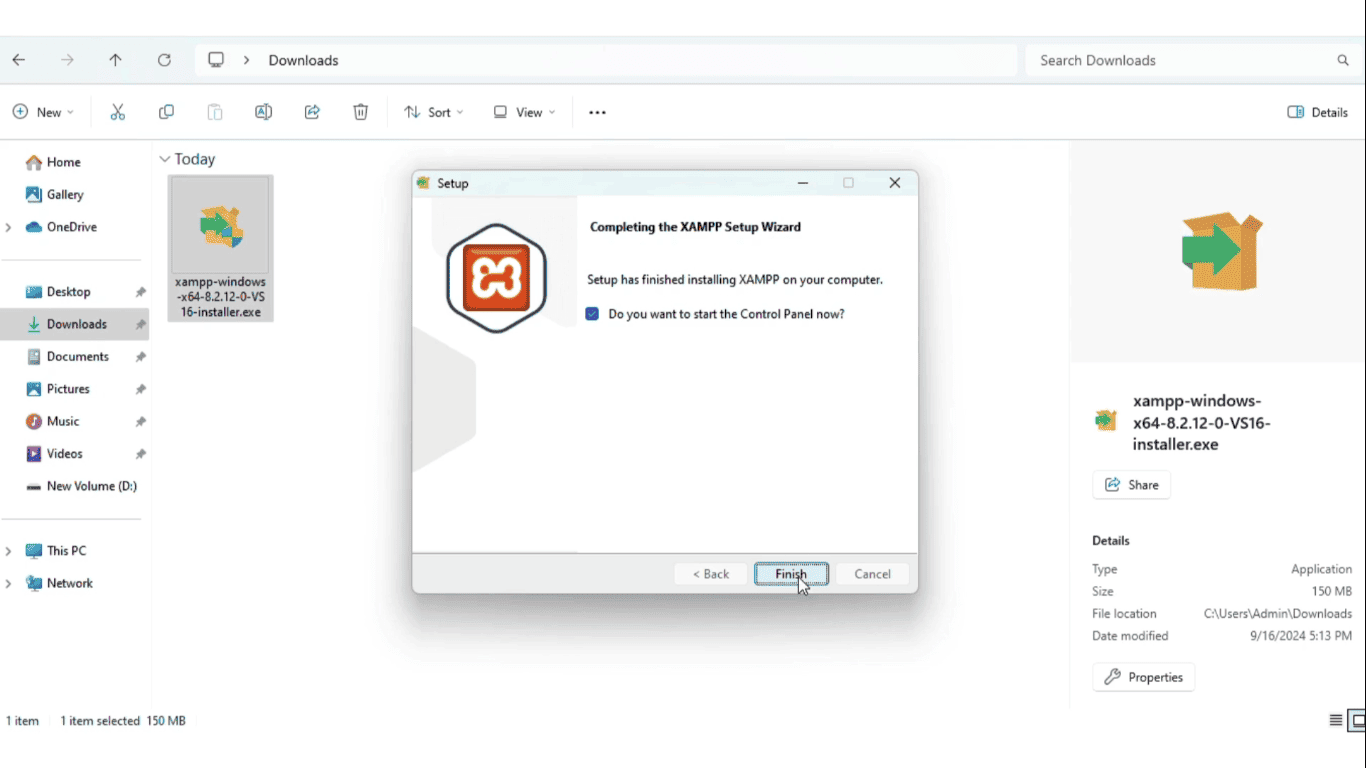Image resolution: width=1366 pixels, height=768 pixels.
Task: Click the XAMPP logo in the Setup wizard
Action: 496,278
